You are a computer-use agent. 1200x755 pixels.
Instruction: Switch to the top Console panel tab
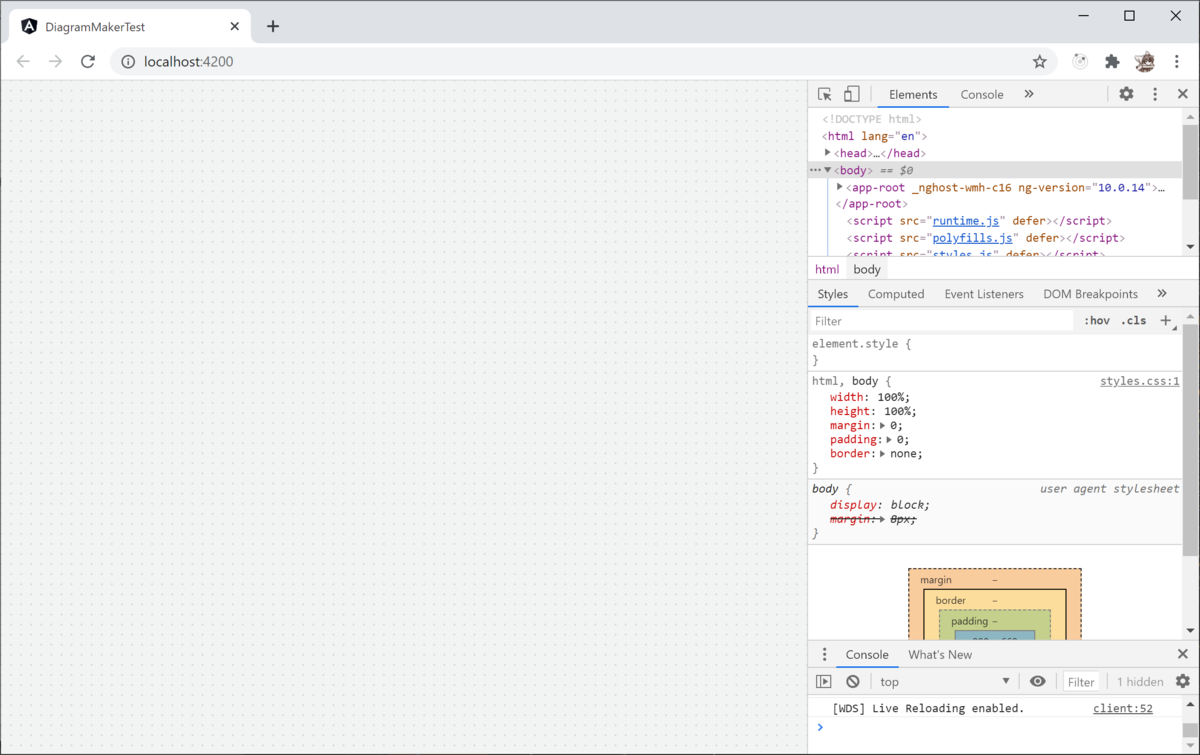[982, 95]
